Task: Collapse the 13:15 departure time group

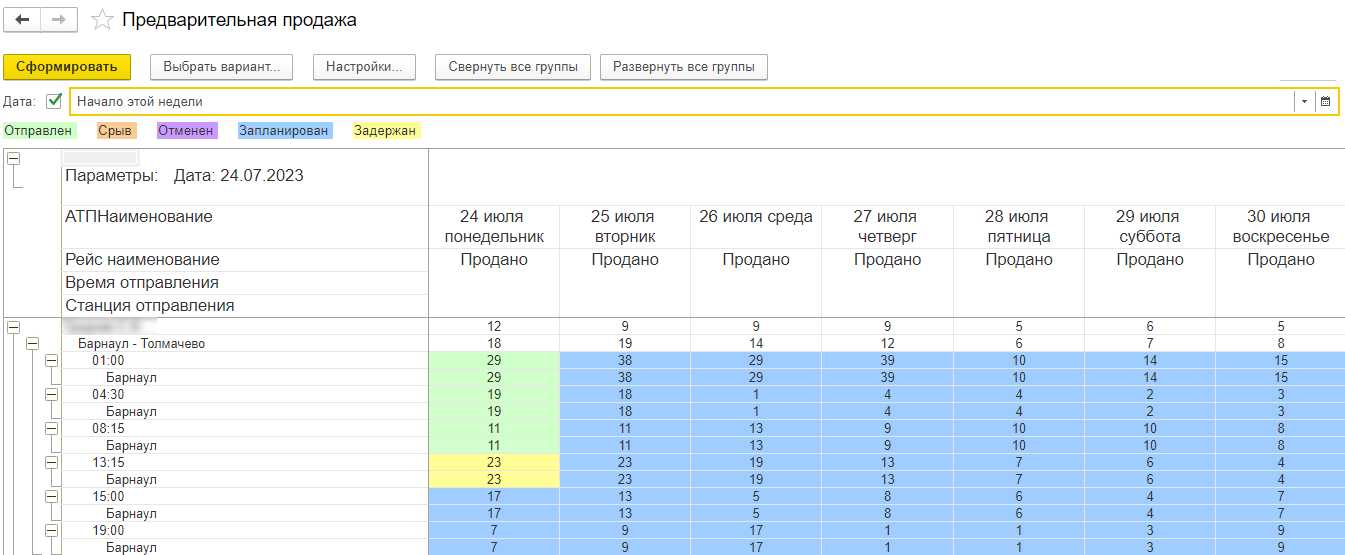Action: tap(51, 462)
